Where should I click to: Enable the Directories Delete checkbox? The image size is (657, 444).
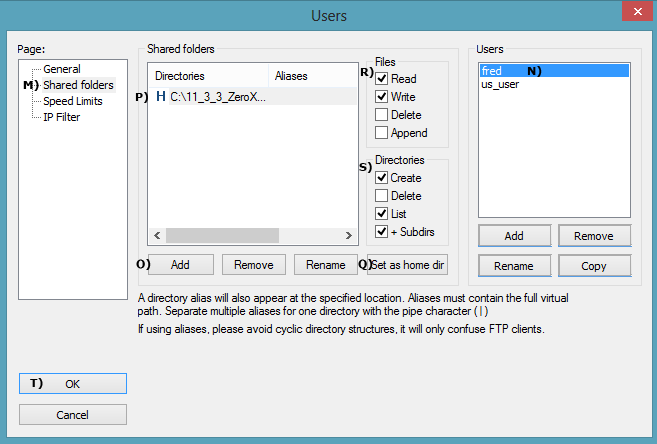pyautogui.click(x=381, y=196)
